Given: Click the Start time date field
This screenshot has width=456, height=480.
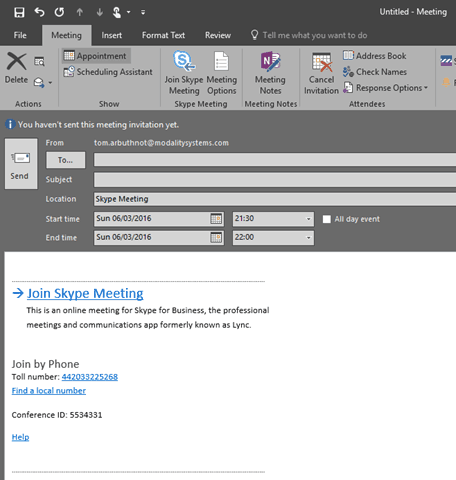Looking at the screenshot, I should click(152, 219).
